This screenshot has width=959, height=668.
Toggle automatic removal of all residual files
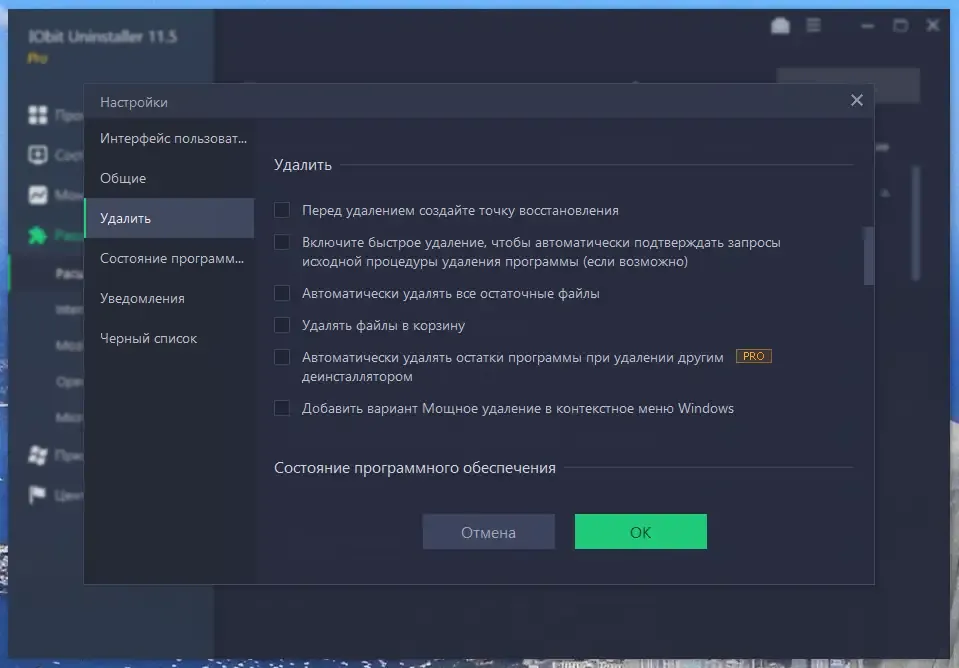282,293
